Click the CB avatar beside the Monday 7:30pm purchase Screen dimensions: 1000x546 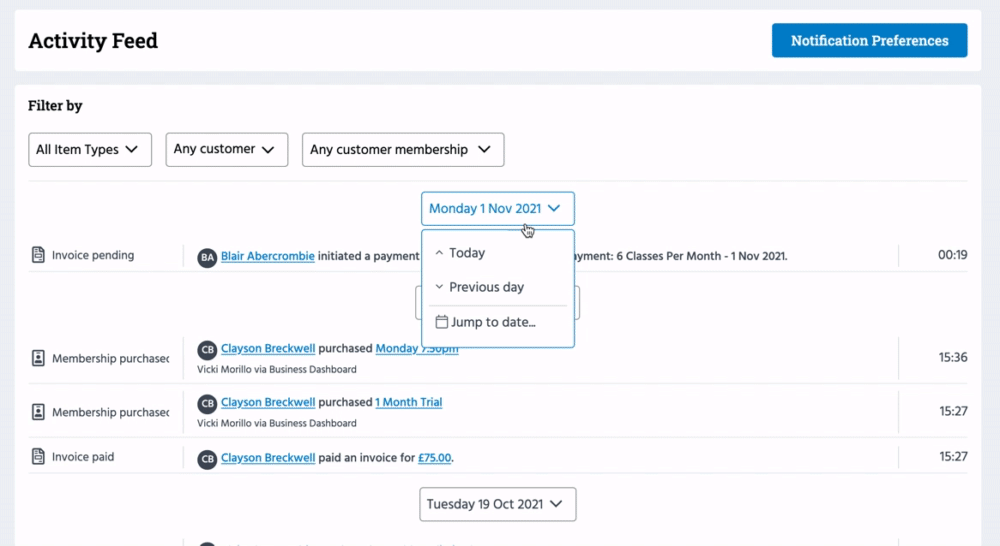click(x=207, y=350)
